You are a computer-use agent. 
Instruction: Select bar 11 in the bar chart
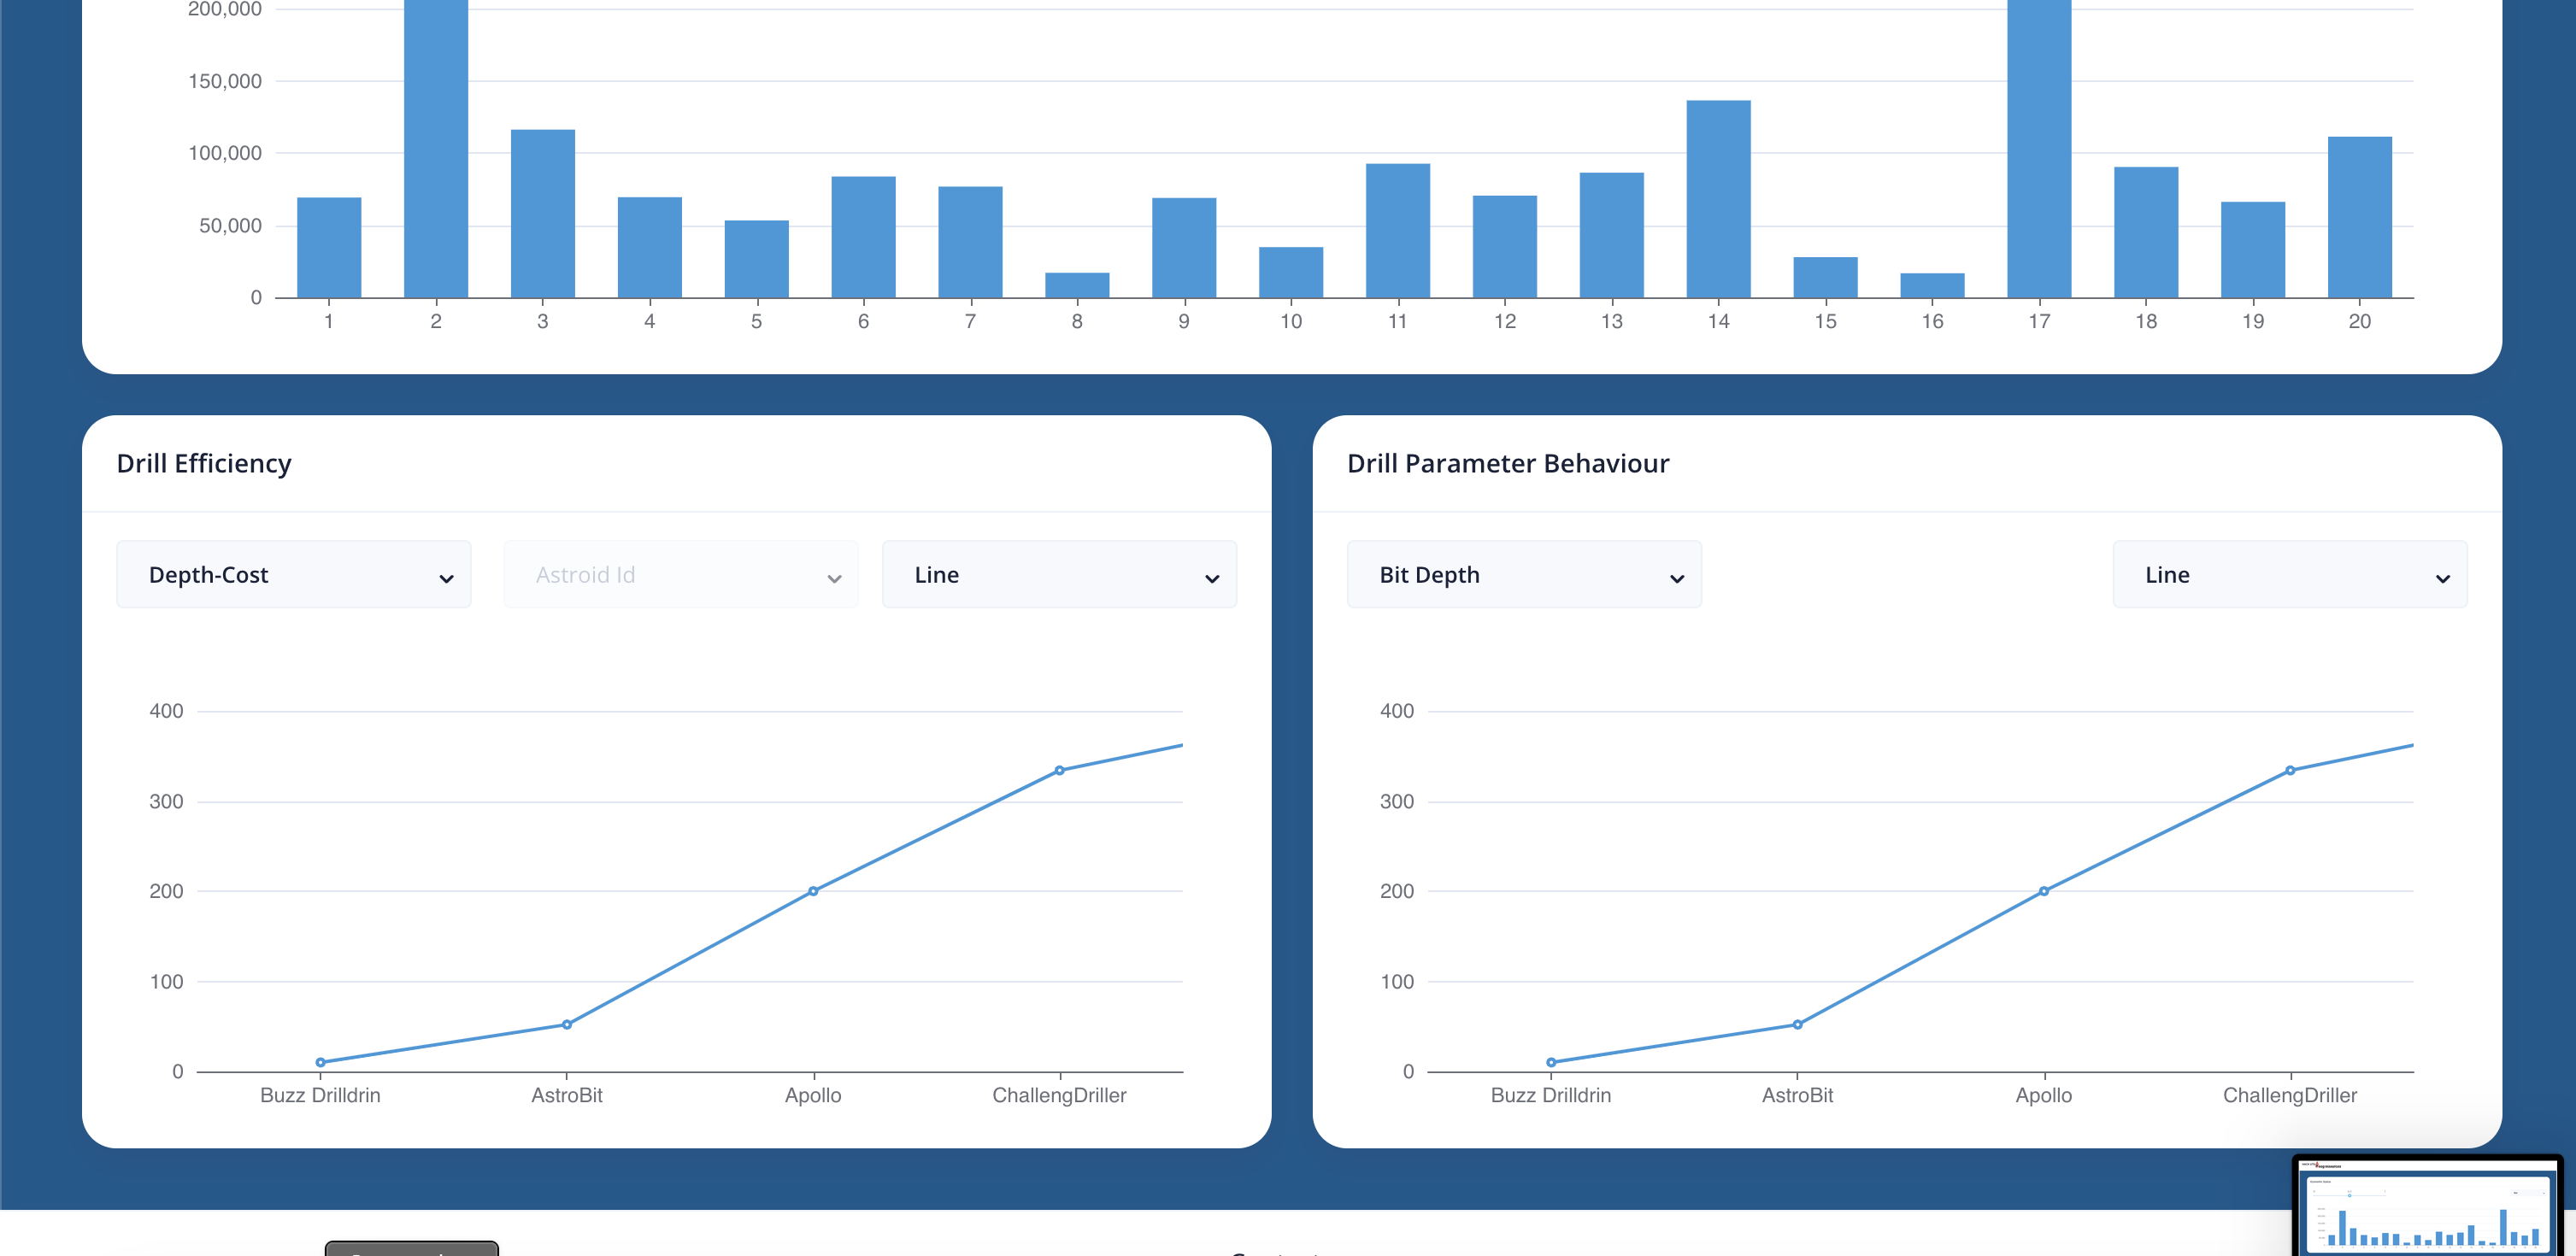(x=1397, y=231)
